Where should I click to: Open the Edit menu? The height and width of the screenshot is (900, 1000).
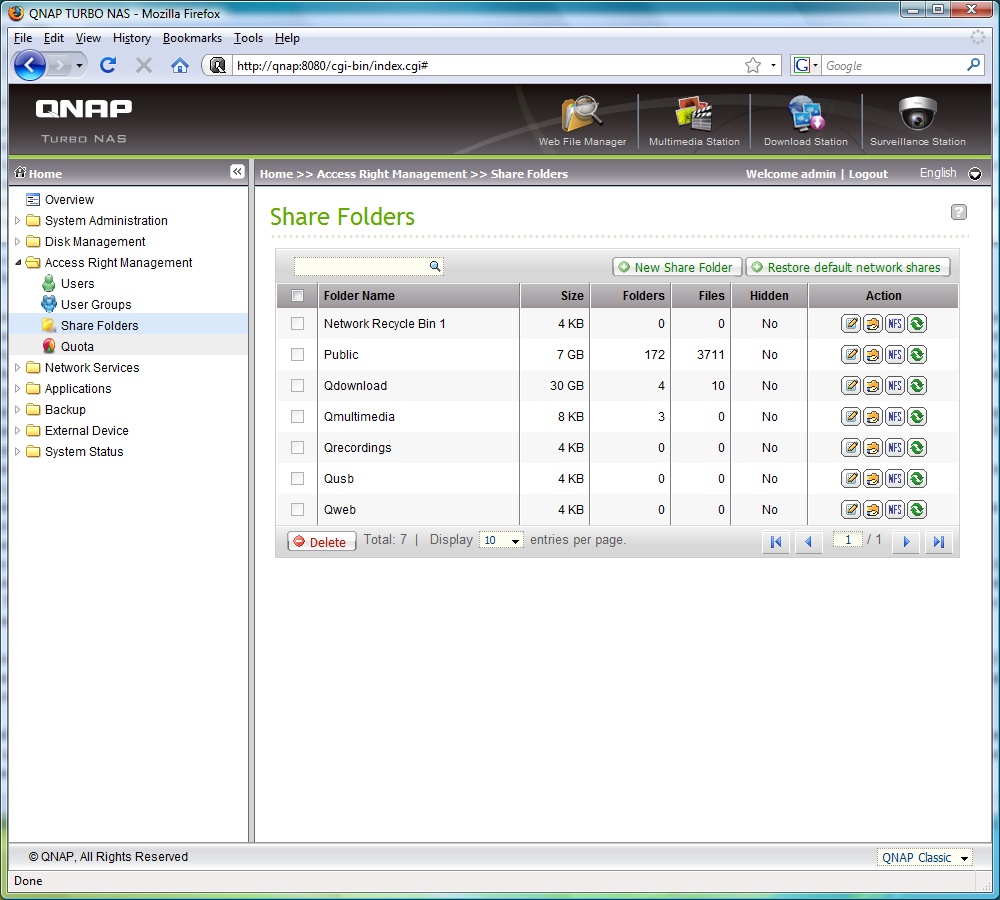pyautogui.click(x=54, y=38)
